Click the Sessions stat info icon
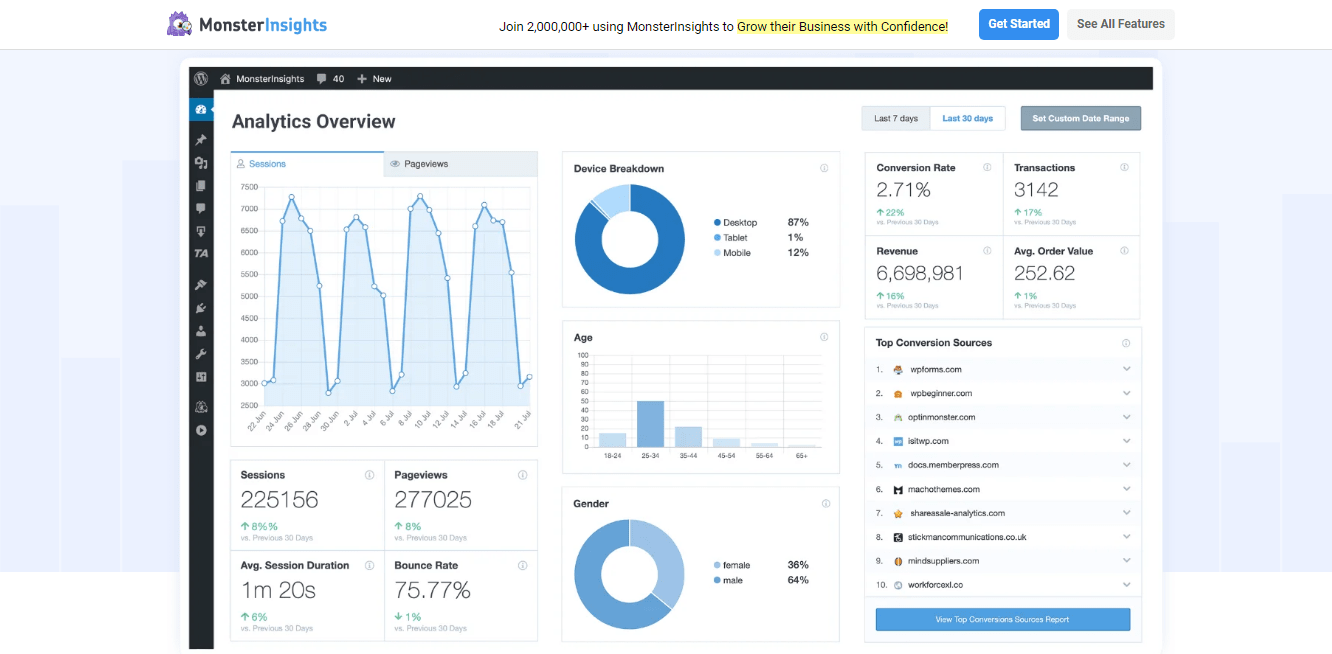 tap(369, 475)
